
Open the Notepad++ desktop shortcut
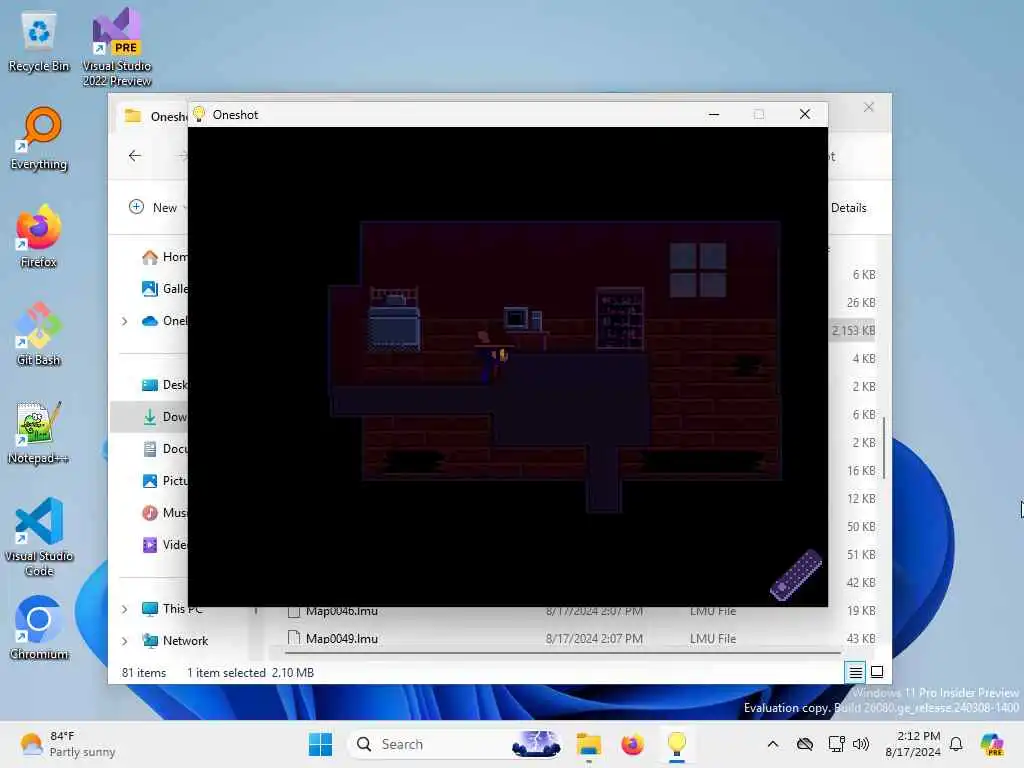[x=39, y=432]
